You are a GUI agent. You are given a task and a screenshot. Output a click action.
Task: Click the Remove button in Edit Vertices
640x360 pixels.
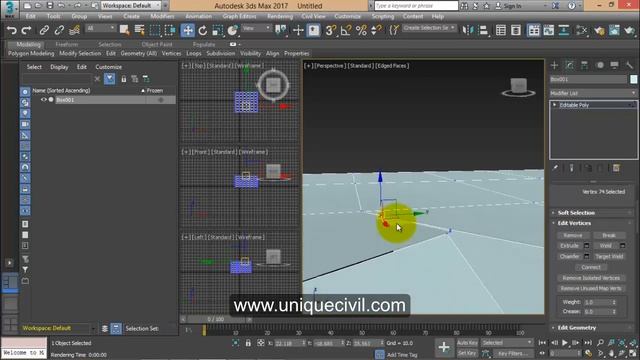[573, 236]
